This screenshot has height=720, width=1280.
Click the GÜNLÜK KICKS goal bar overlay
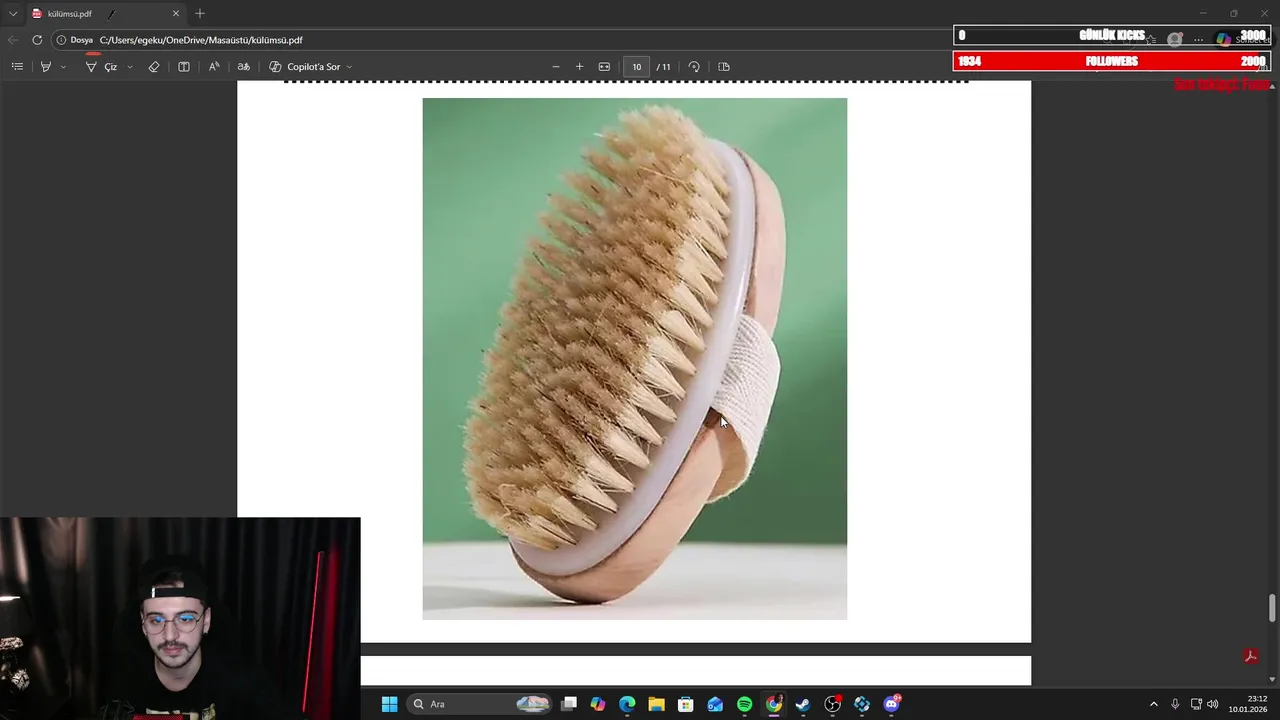tap(1112, 36)
